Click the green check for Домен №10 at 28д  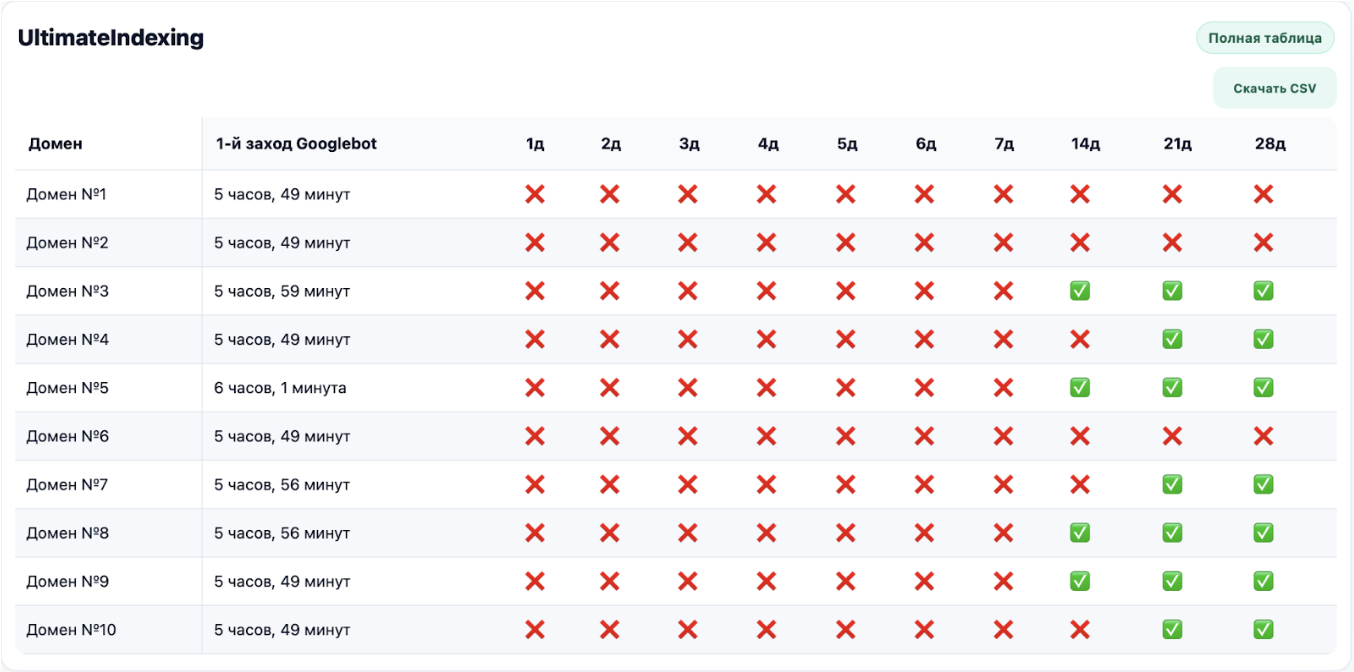pos(1263,630)
